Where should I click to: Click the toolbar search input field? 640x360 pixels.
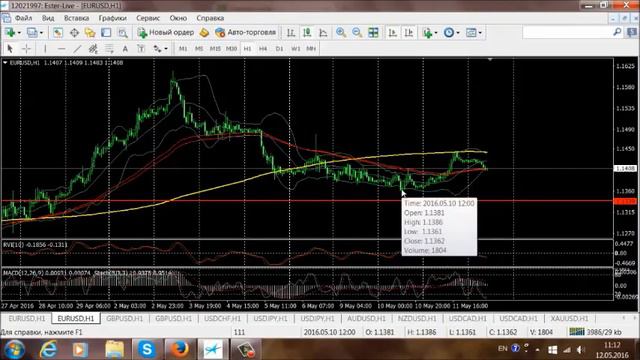[x=567, y=32]
